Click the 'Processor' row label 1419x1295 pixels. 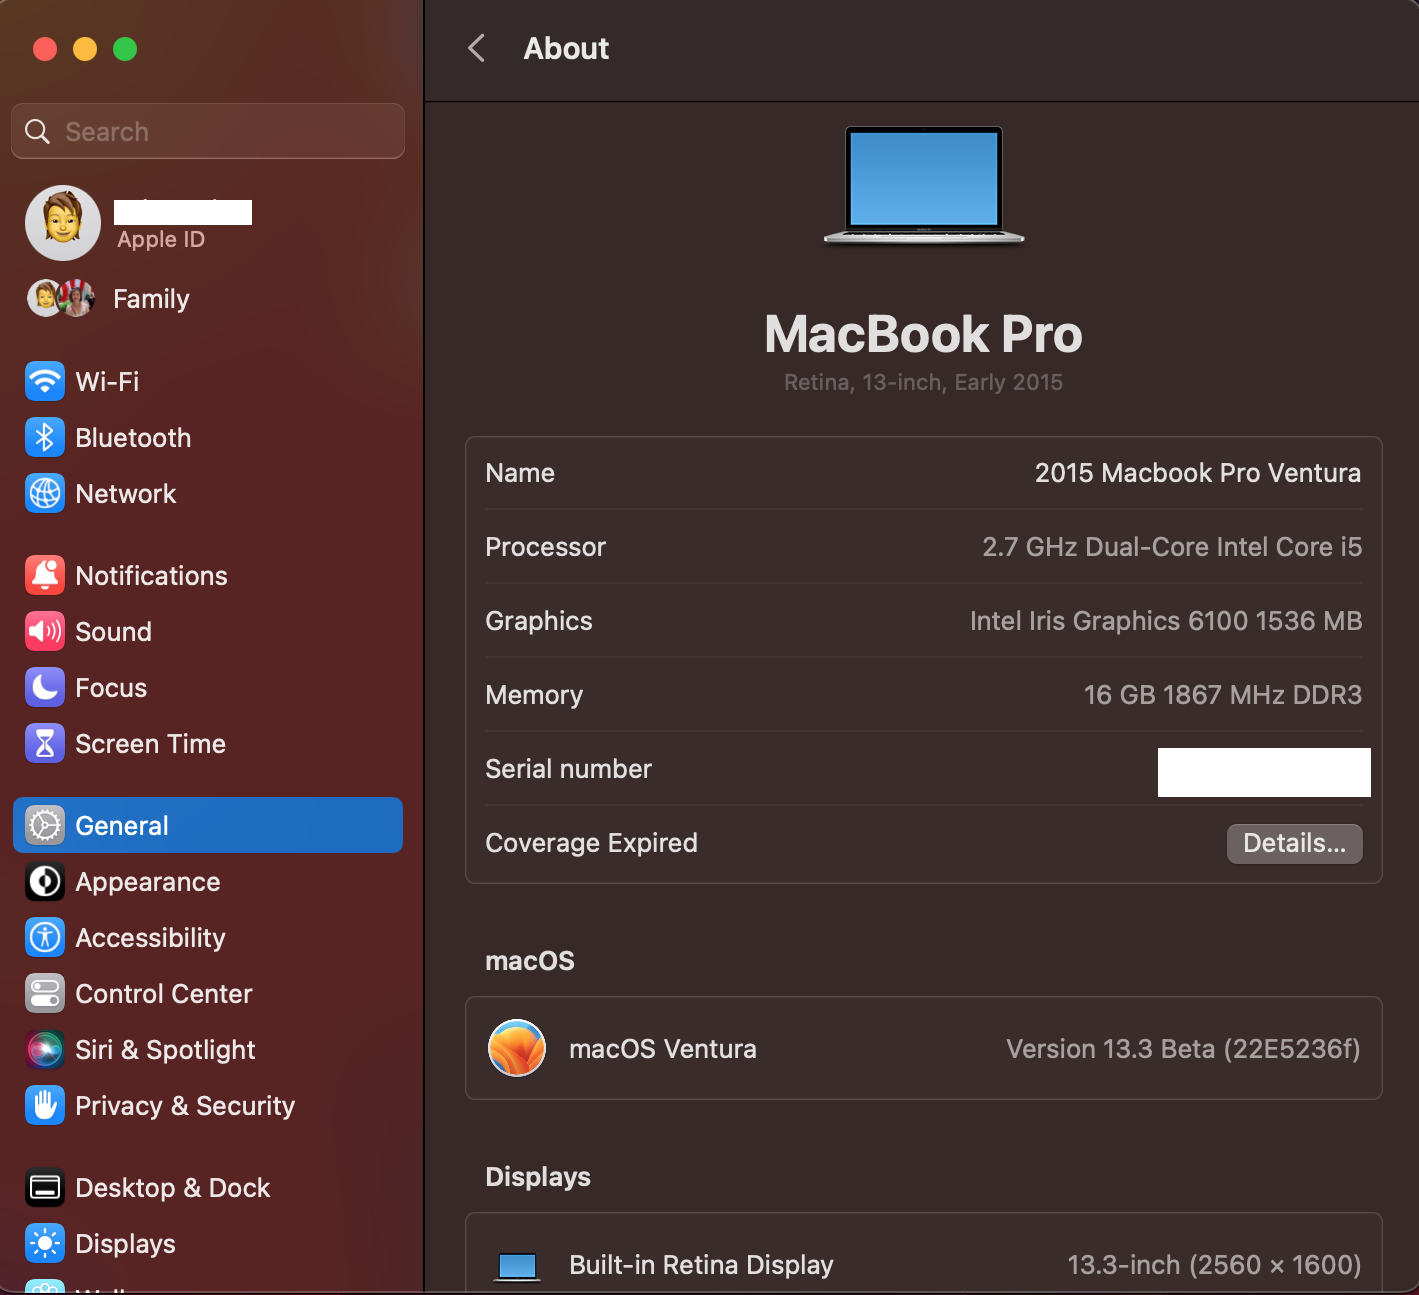point(545,546)
